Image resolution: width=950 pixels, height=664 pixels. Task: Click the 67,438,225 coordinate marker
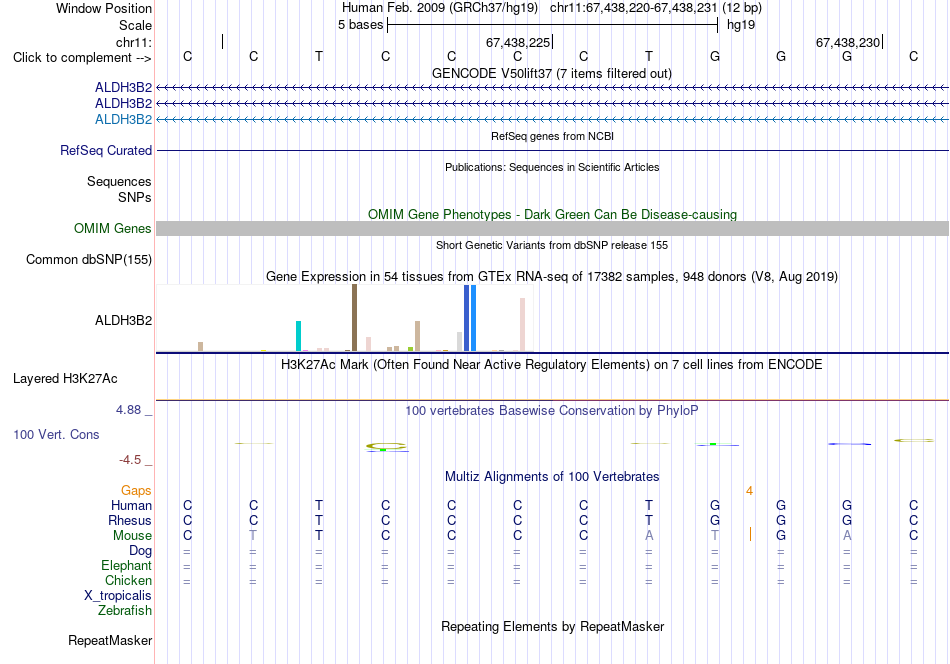point(518,42)
